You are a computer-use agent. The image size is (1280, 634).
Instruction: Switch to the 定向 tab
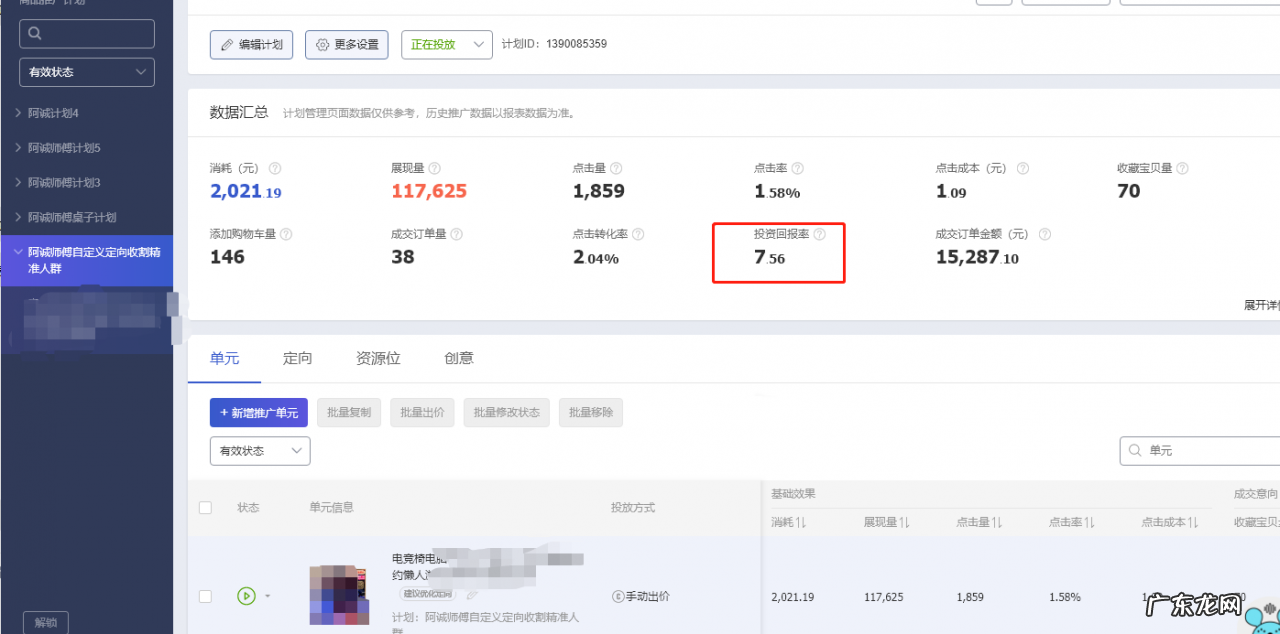tap(297, 358)
